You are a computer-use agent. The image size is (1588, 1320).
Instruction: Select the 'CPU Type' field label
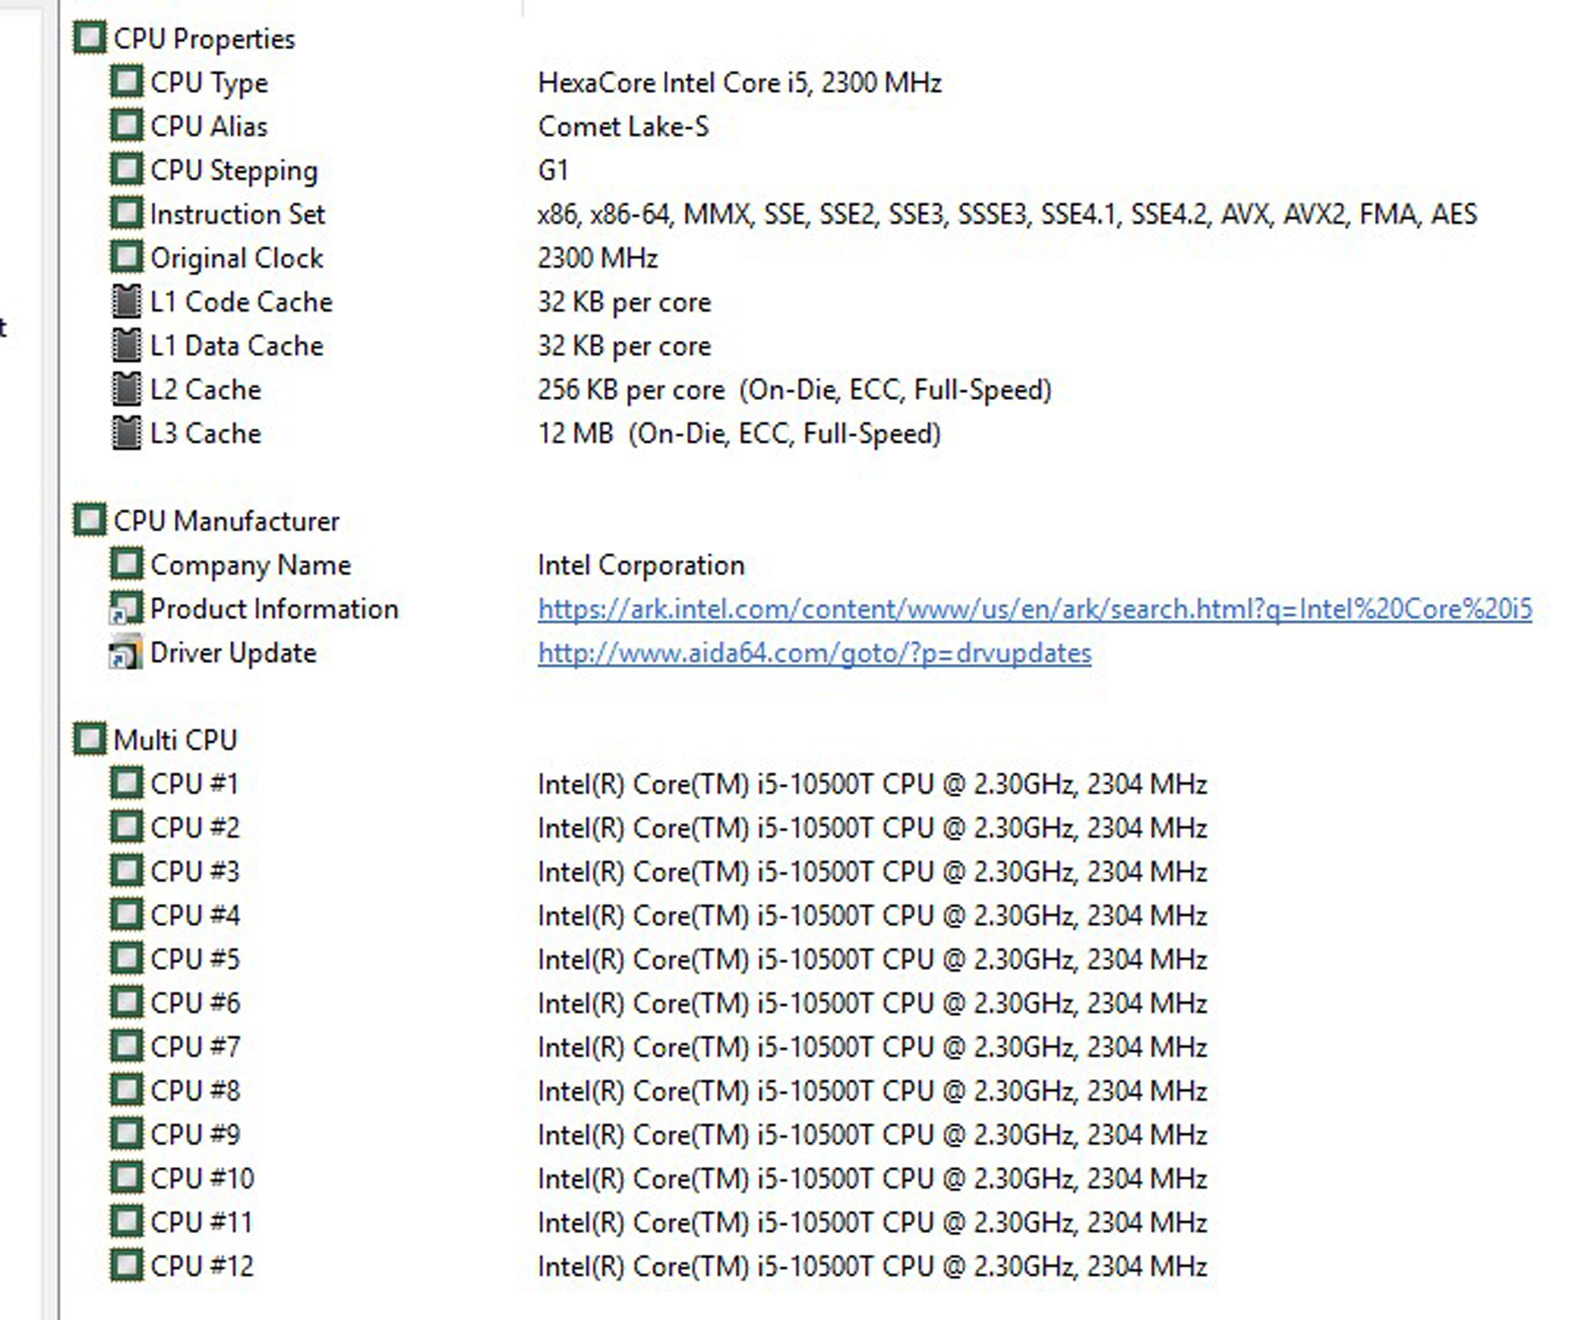pyautogui.click(x=209, y=83)
